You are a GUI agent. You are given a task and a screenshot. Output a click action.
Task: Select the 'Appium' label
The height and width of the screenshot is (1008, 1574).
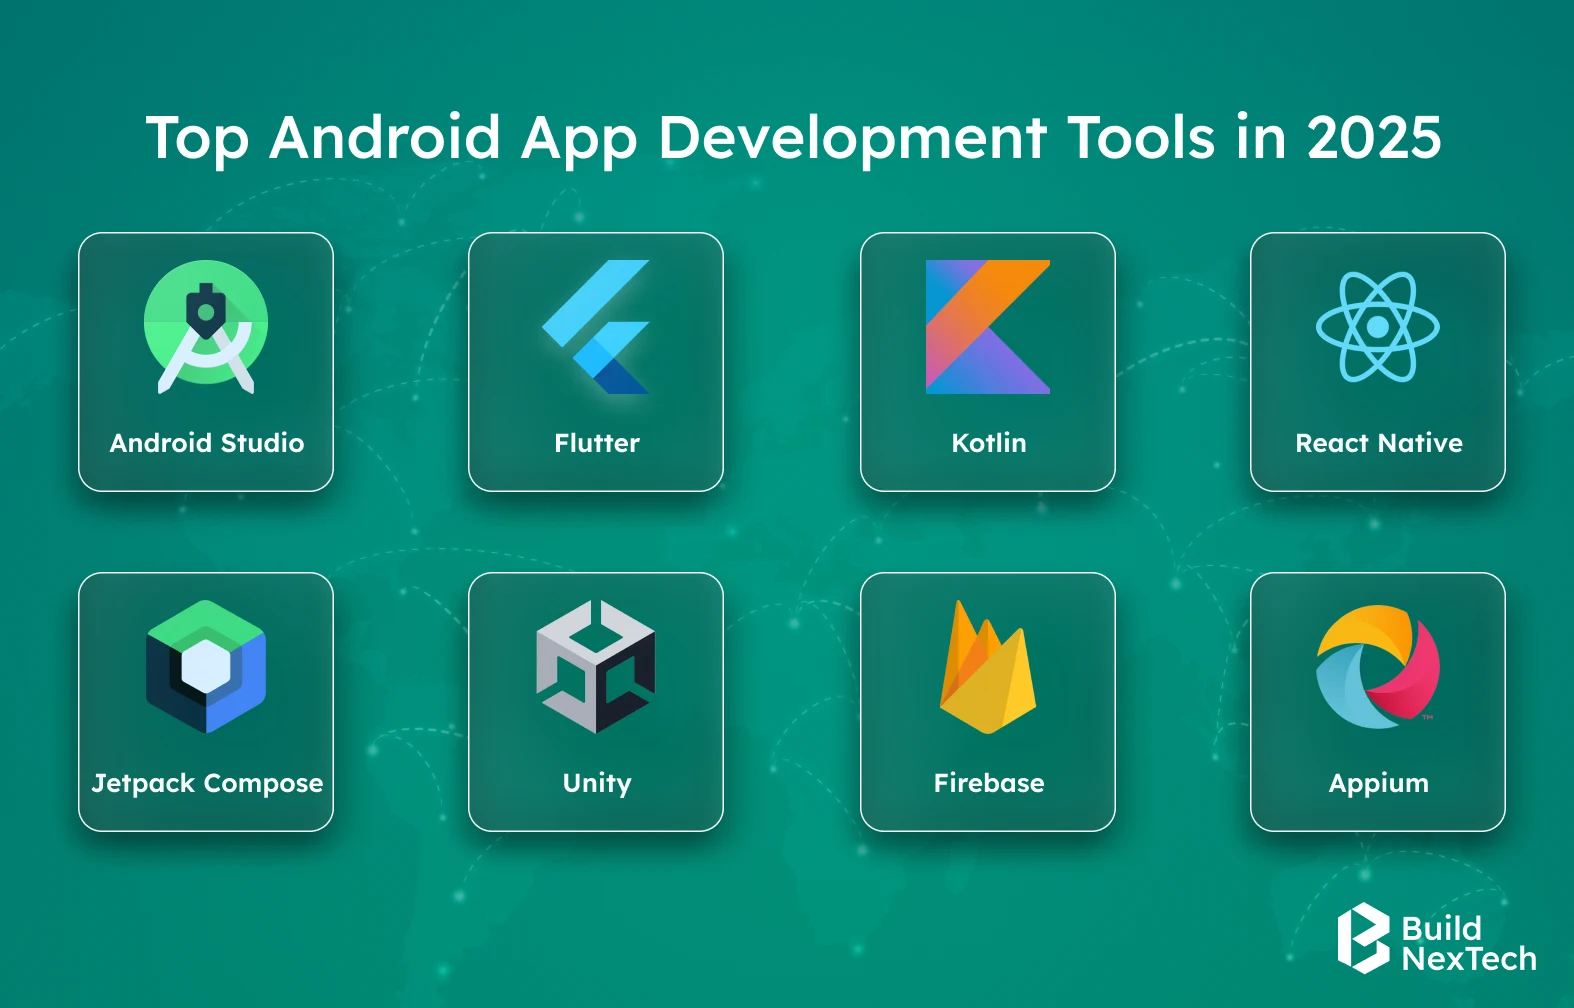pos(1379,783)
